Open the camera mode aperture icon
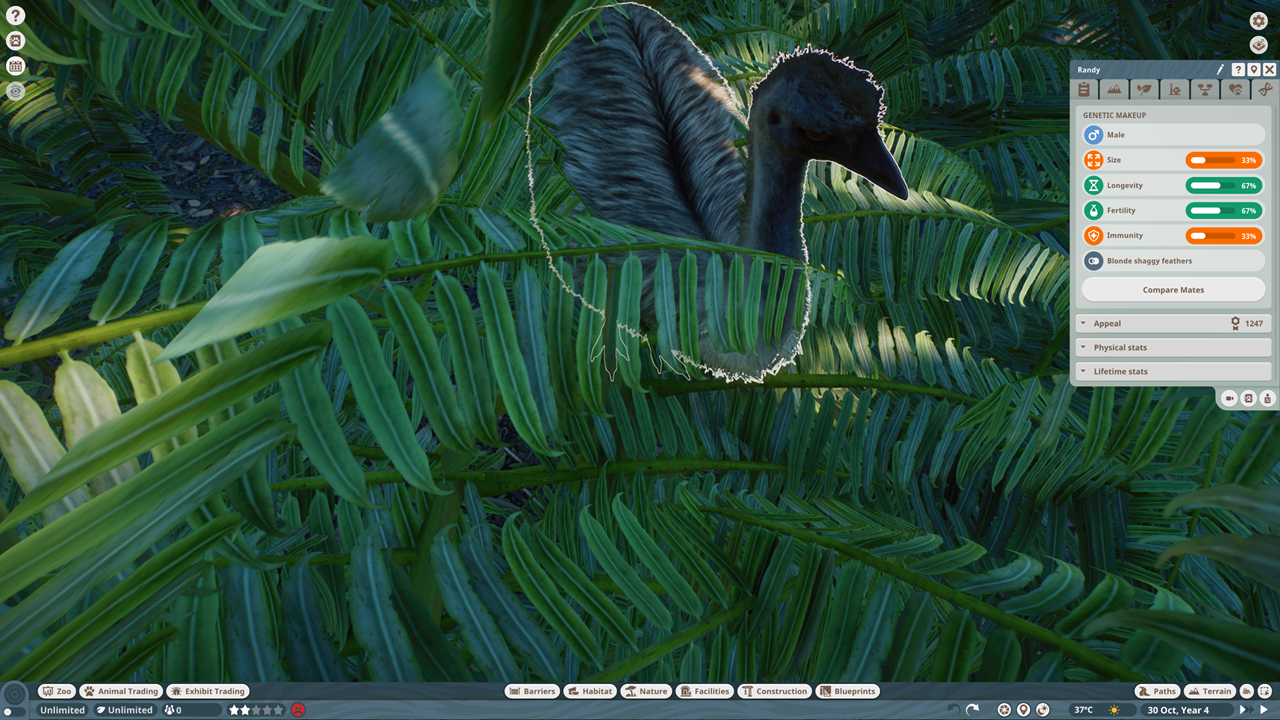The image size is (1280, 720). point(1004,710)
